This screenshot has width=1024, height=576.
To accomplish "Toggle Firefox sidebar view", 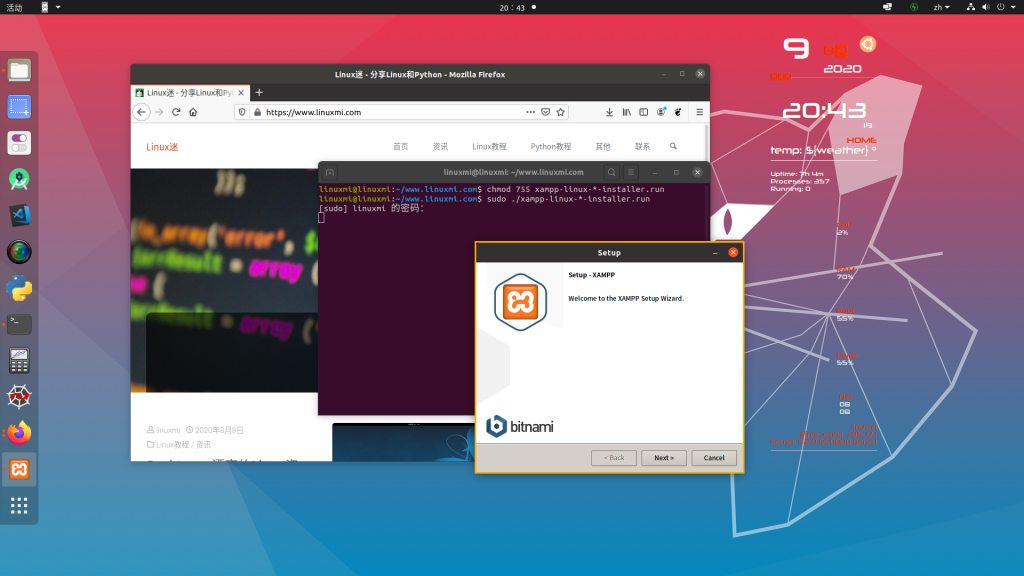I will [x=644, y=112].
